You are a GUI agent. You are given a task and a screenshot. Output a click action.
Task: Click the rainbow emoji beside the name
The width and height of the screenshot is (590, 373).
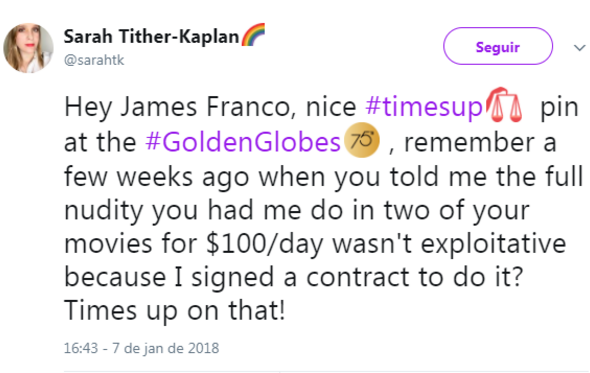(x=253, y=35)
